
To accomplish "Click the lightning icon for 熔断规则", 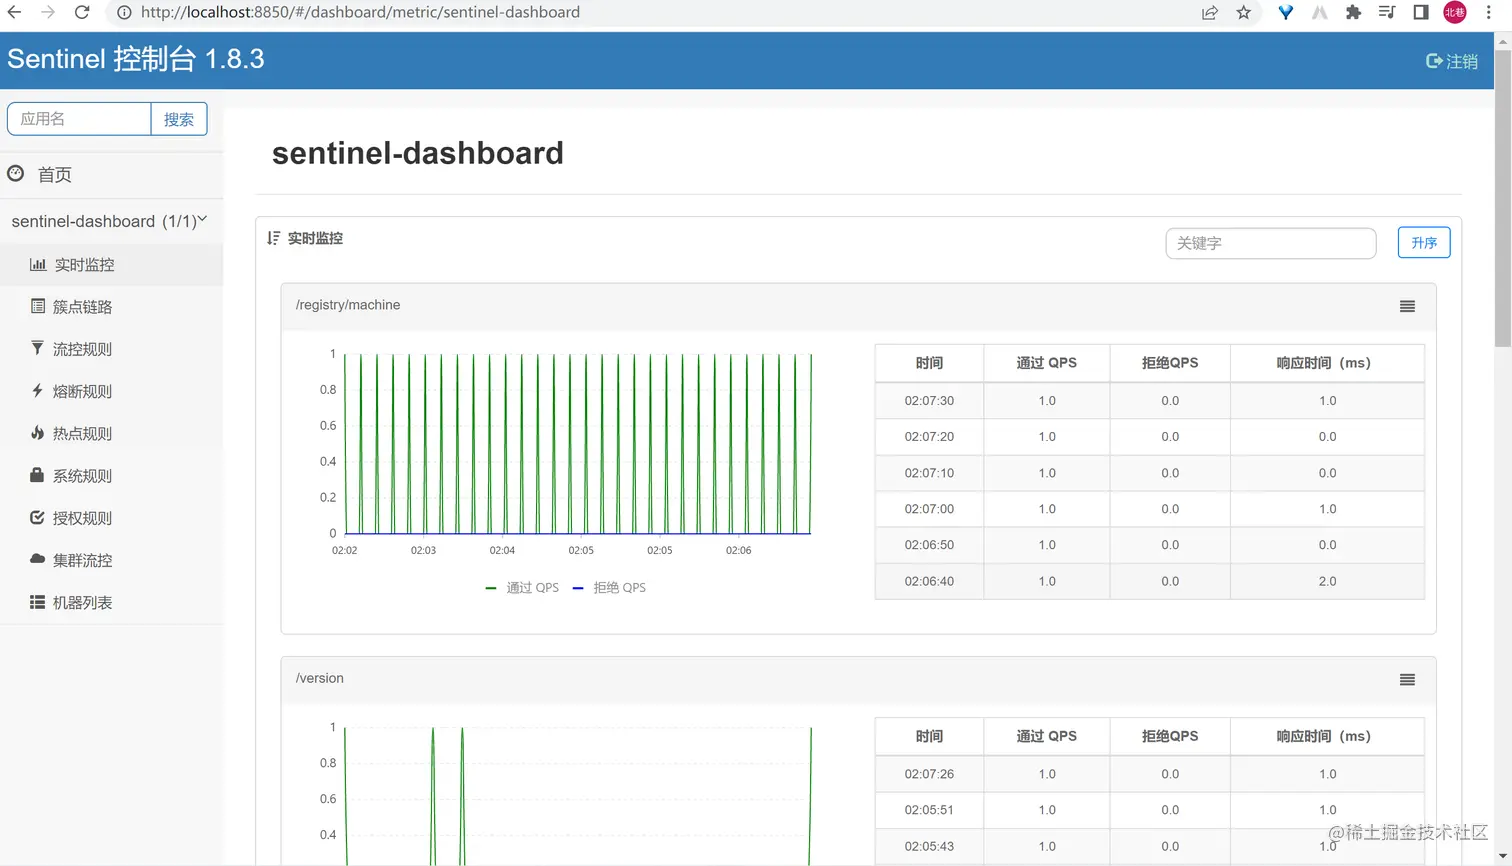I will click(37, 390).
